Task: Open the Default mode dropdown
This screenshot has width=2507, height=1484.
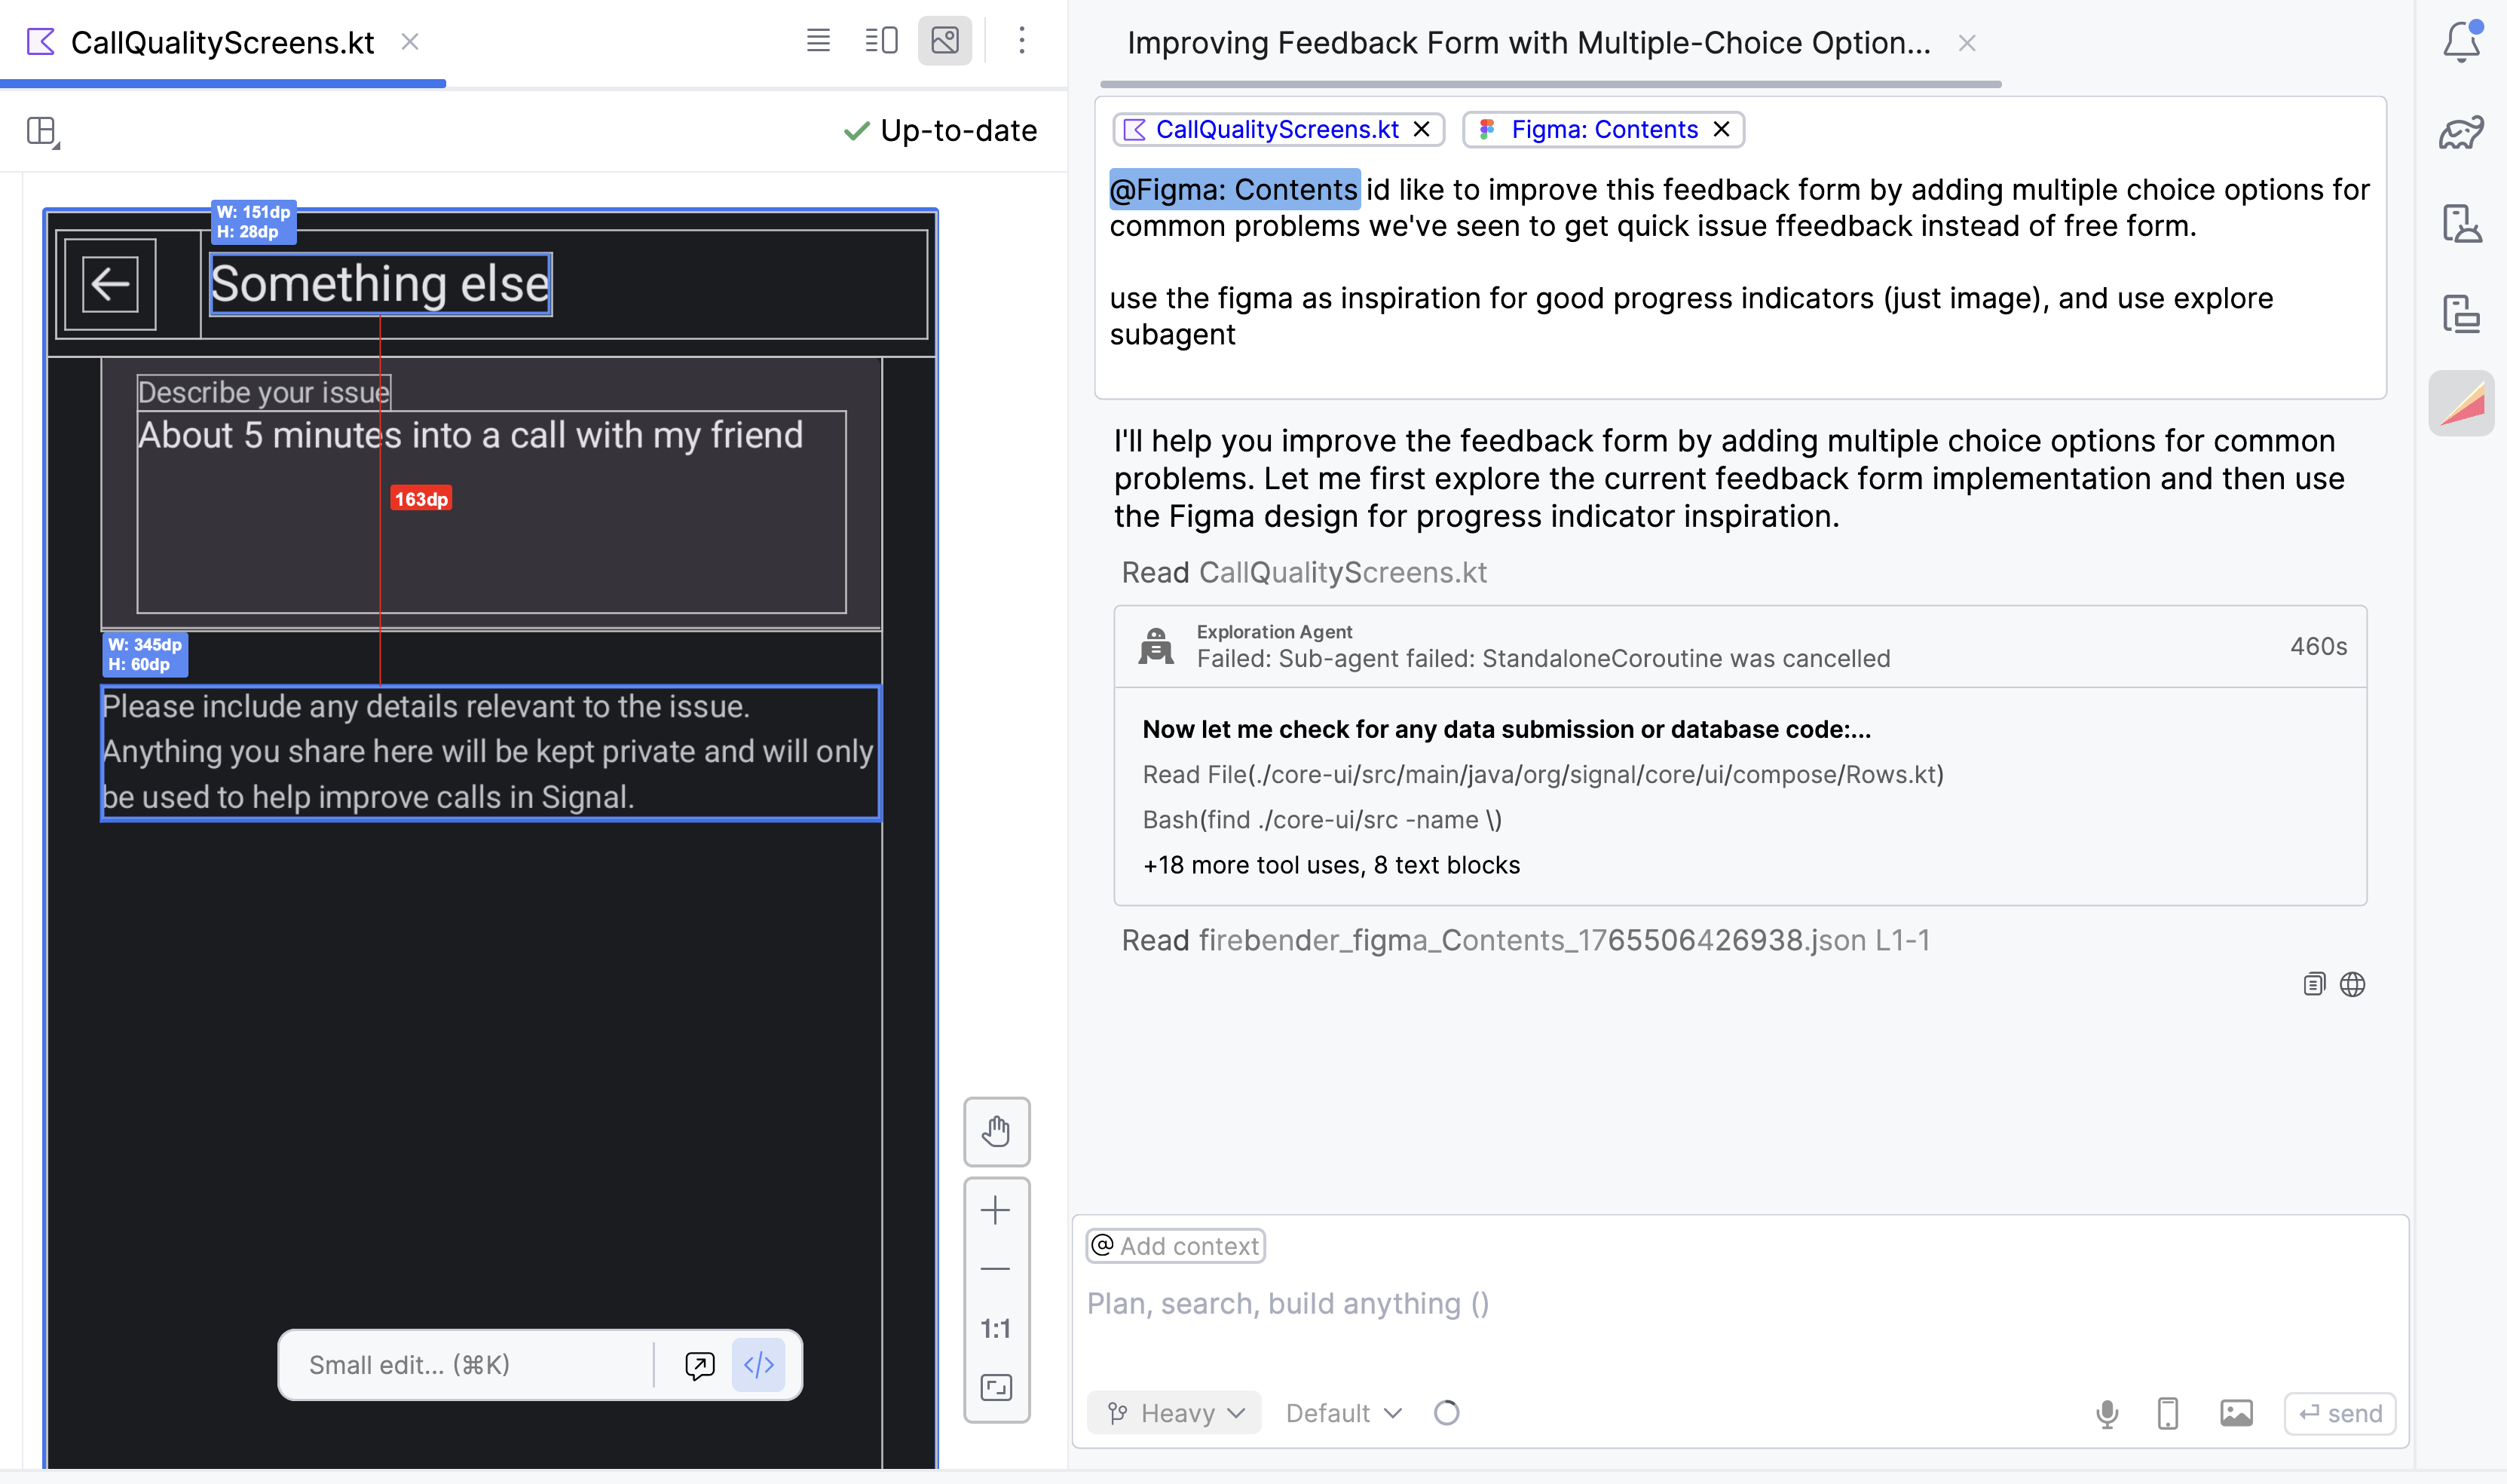Action: (x=1343, y=1413)
